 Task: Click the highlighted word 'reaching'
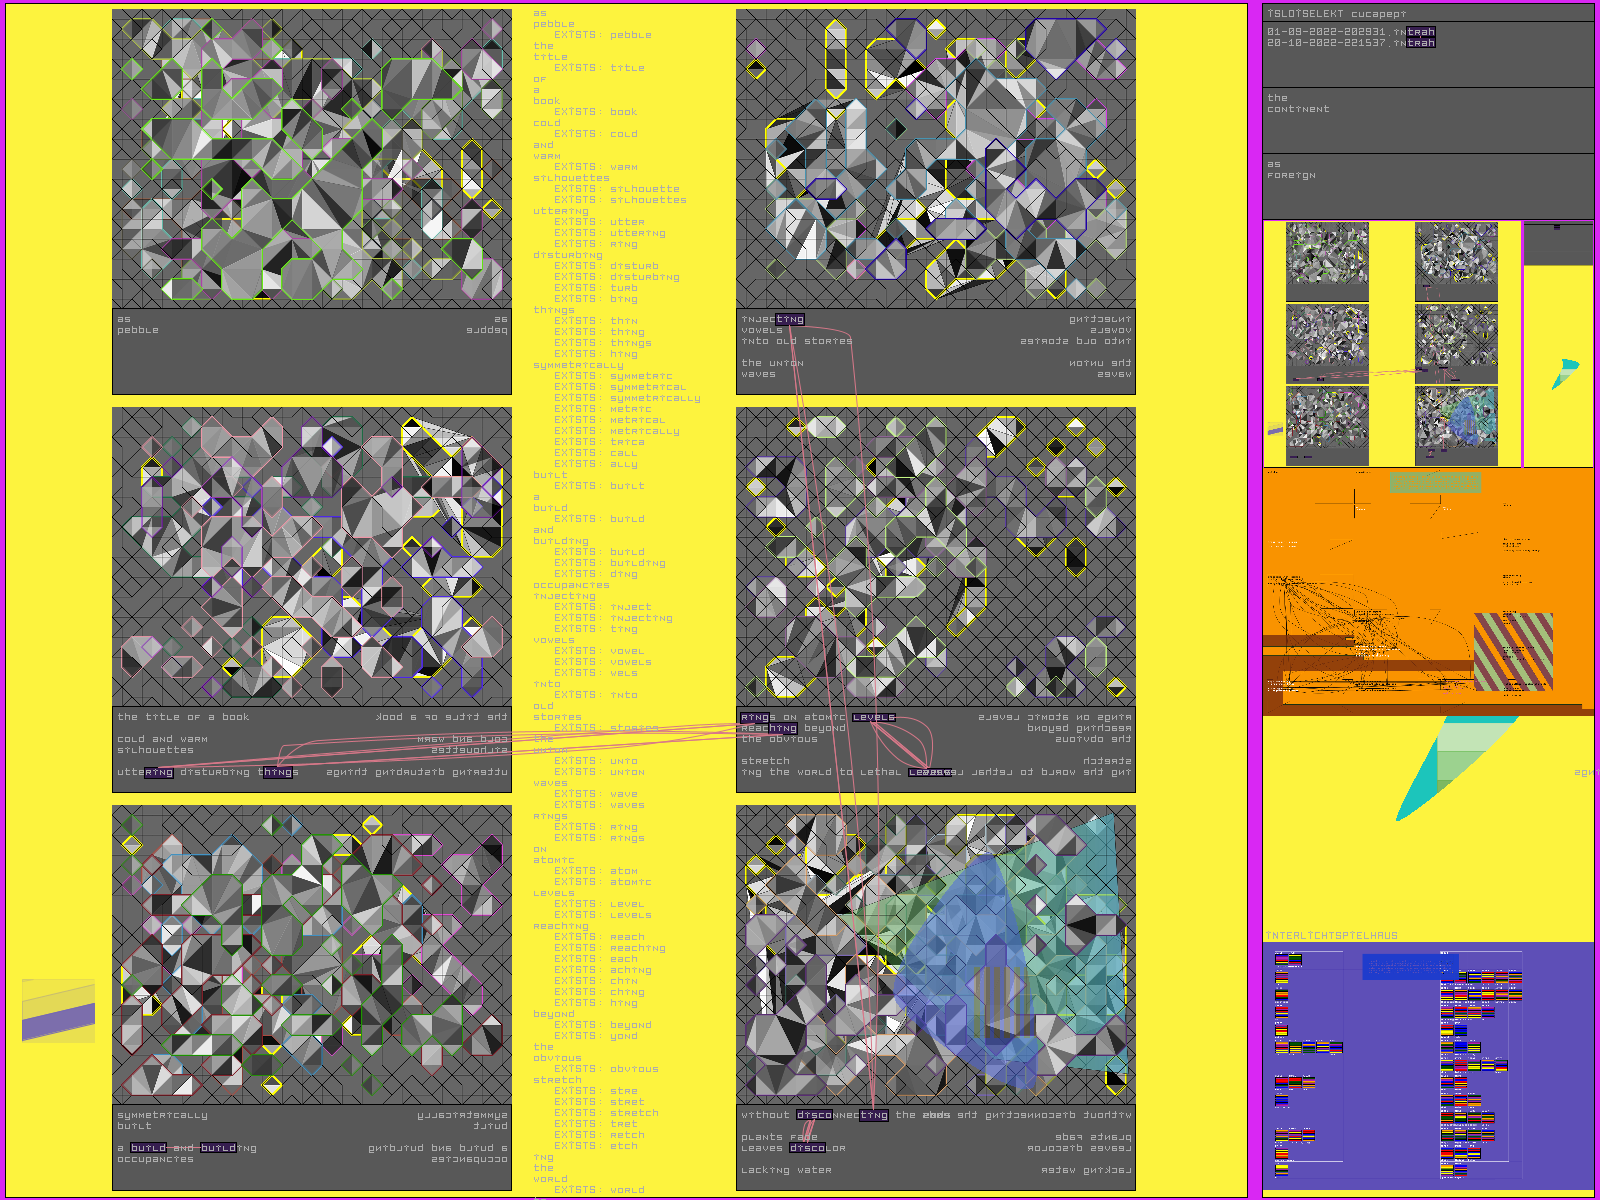point(768,728)
